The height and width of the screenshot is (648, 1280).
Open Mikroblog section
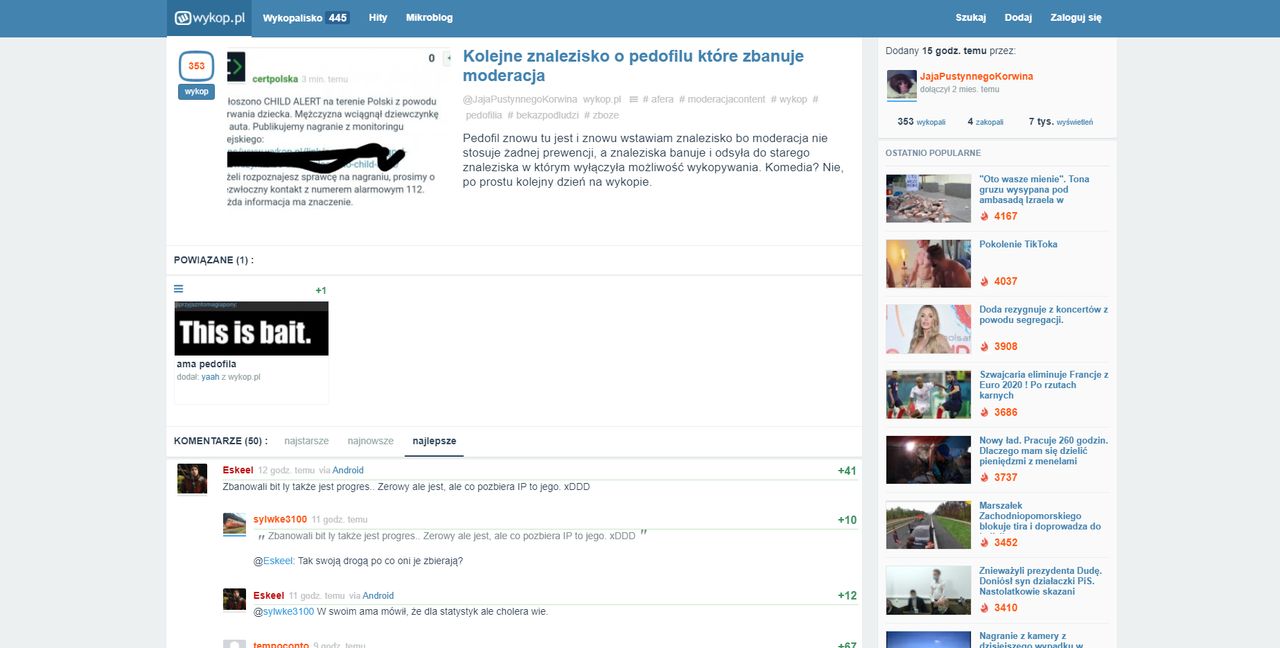(429, 18)
